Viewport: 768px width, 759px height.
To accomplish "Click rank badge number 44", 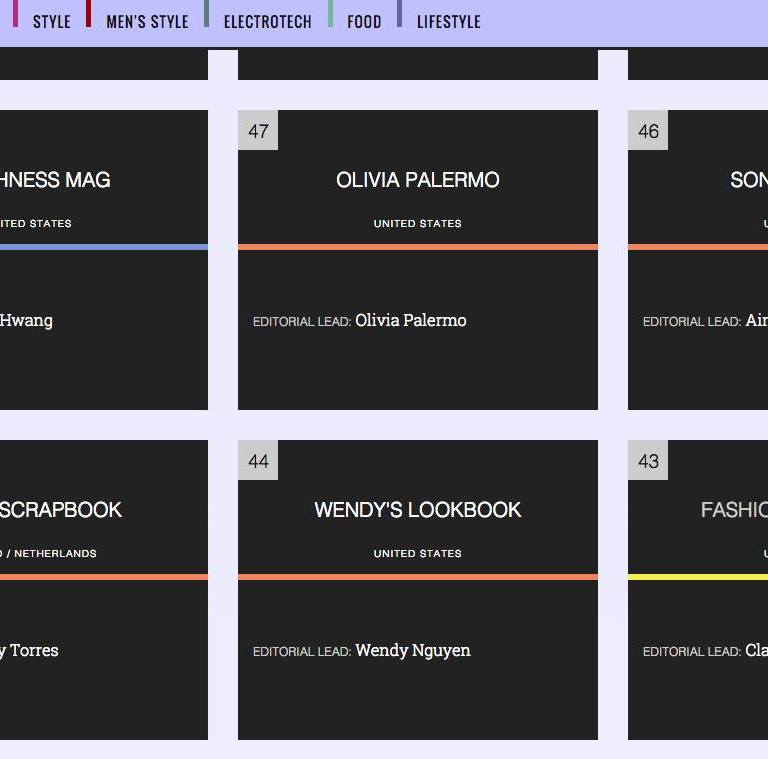I will pos(258,461).
